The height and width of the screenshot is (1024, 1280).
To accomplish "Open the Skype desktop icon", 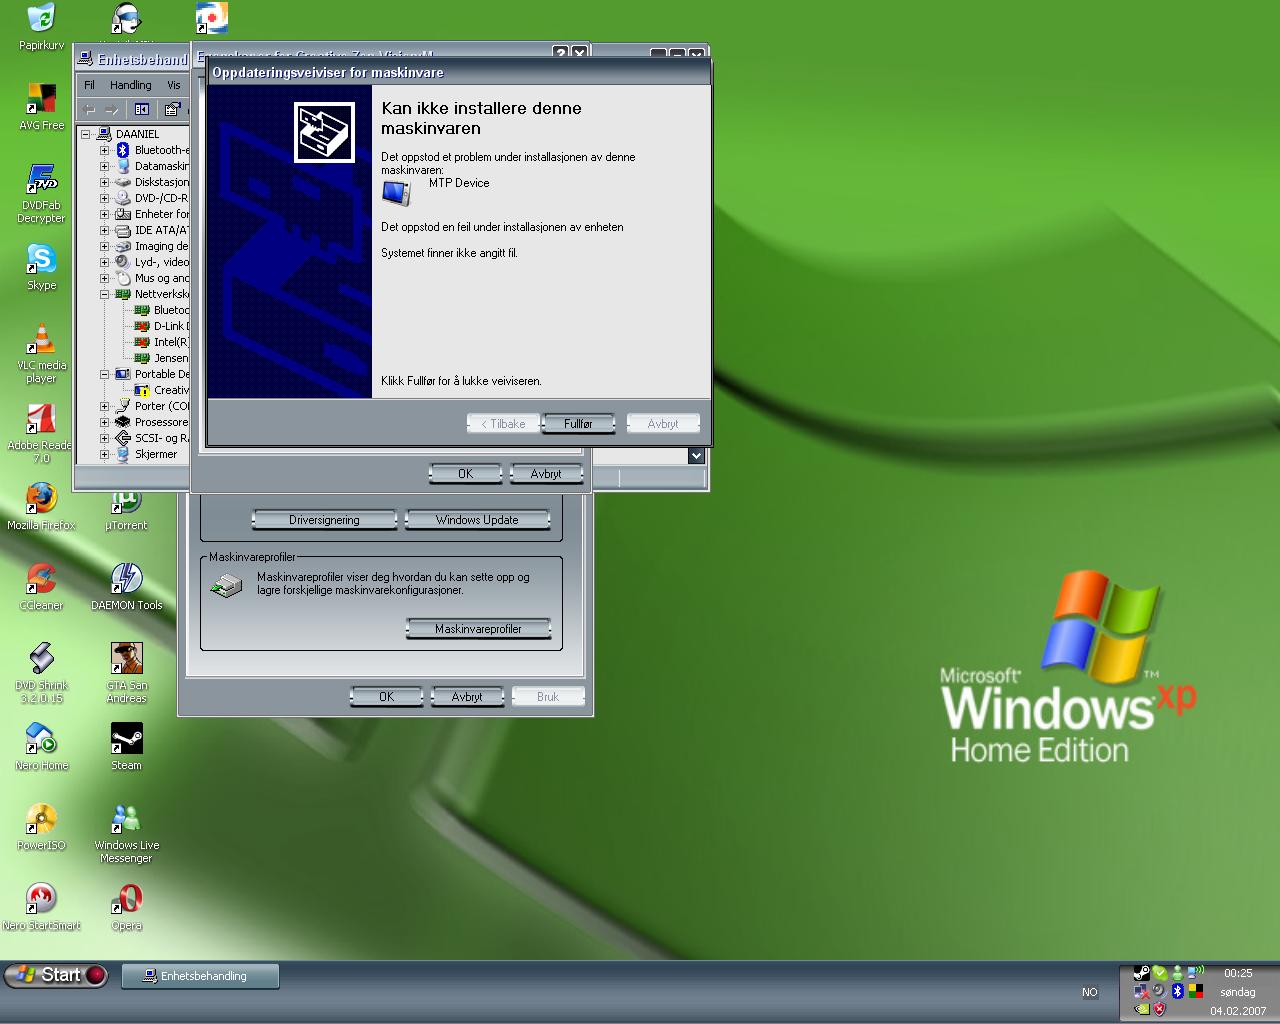I will click(x=41, y=267).
